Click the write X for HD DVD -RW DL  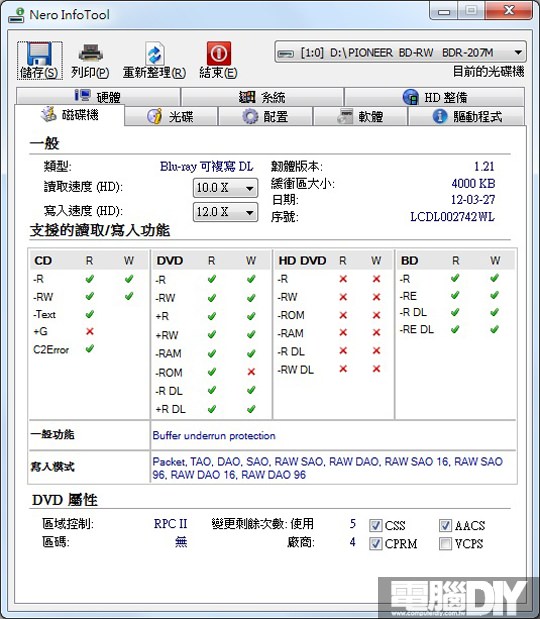(x=377, y=369)
